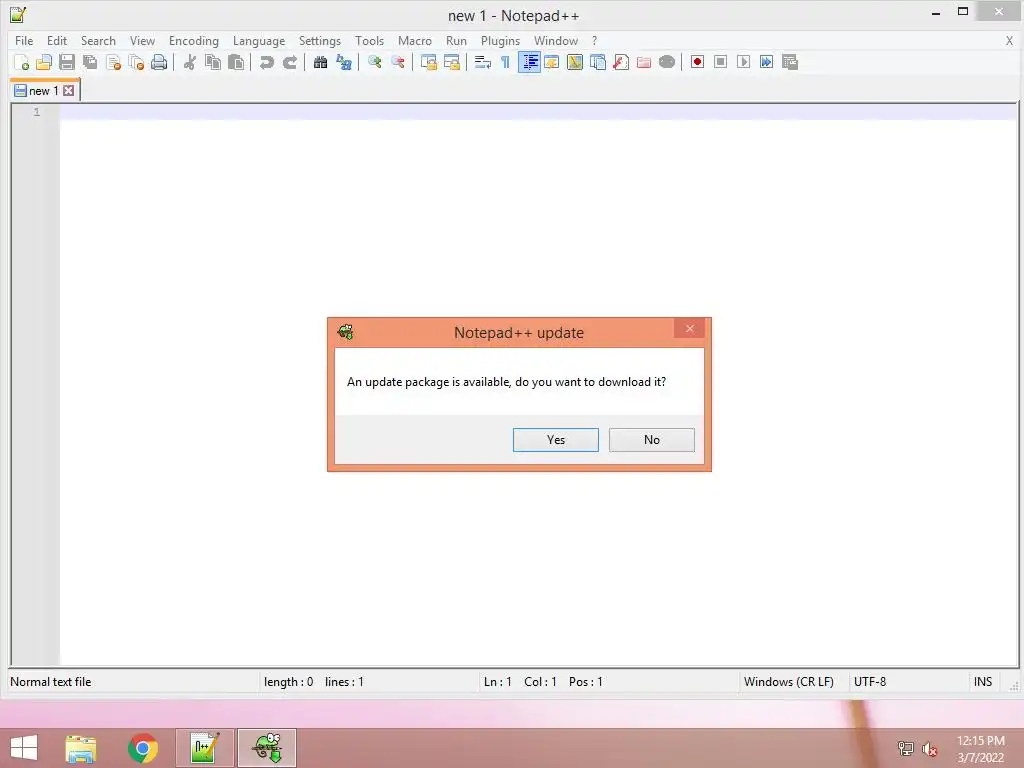
Task: Click the Close All toolbar icon
Action: (x=136, y=62)
